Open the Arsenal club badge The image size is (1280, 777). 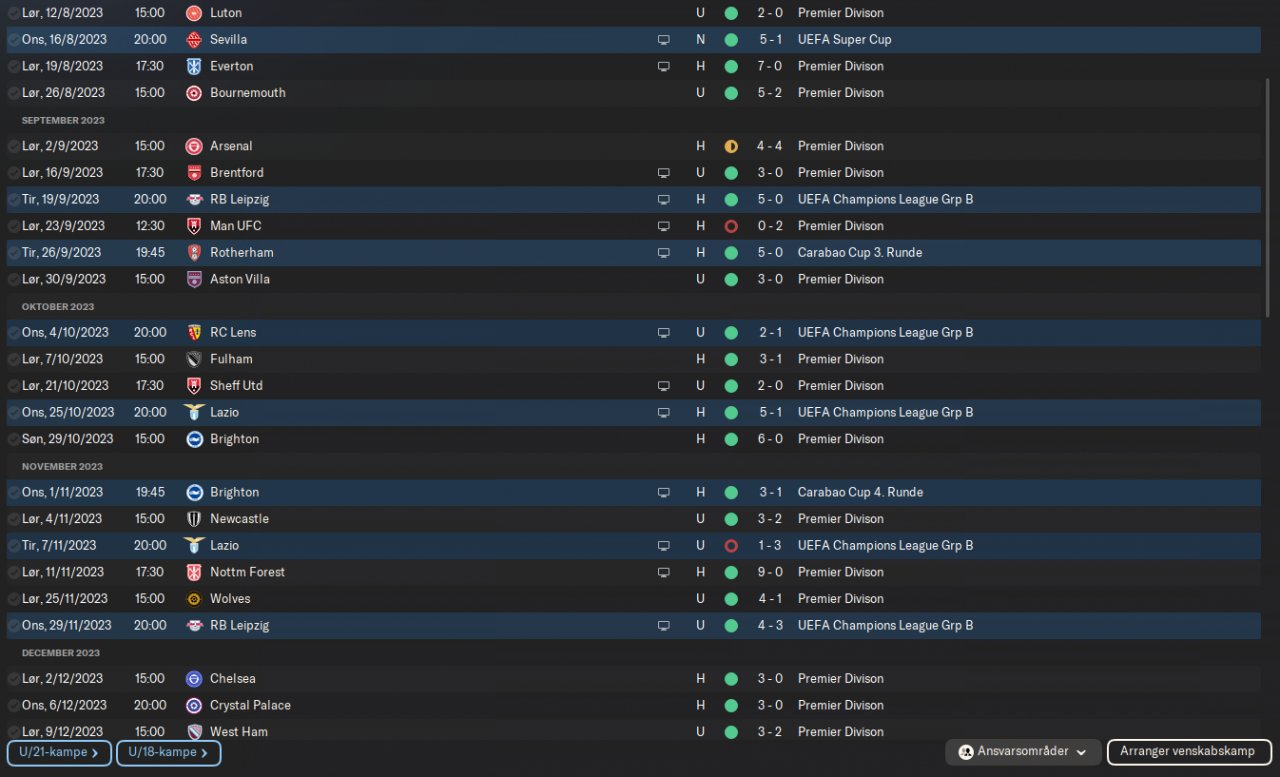[194, 146]
